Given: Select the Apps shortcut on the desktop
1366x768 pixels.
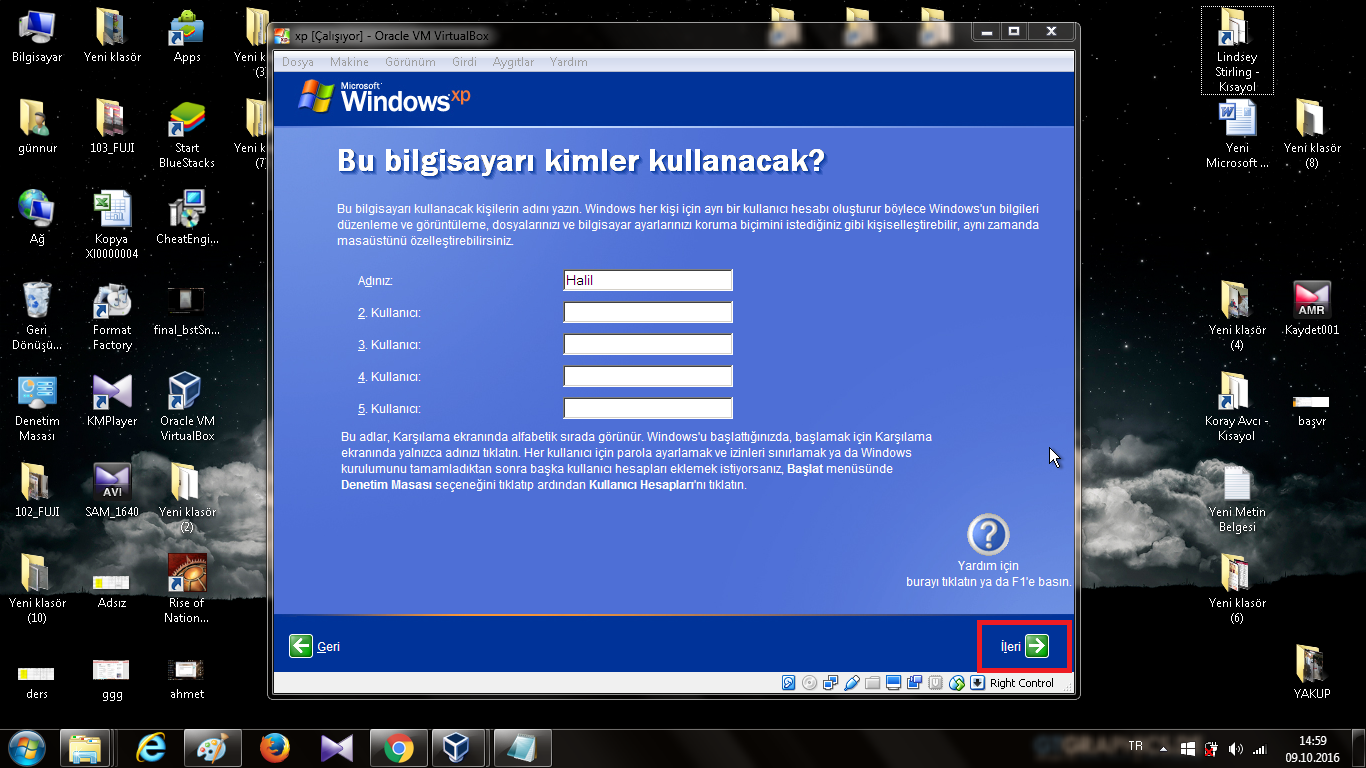Looking at the screenshot, I should click(187, 37).
